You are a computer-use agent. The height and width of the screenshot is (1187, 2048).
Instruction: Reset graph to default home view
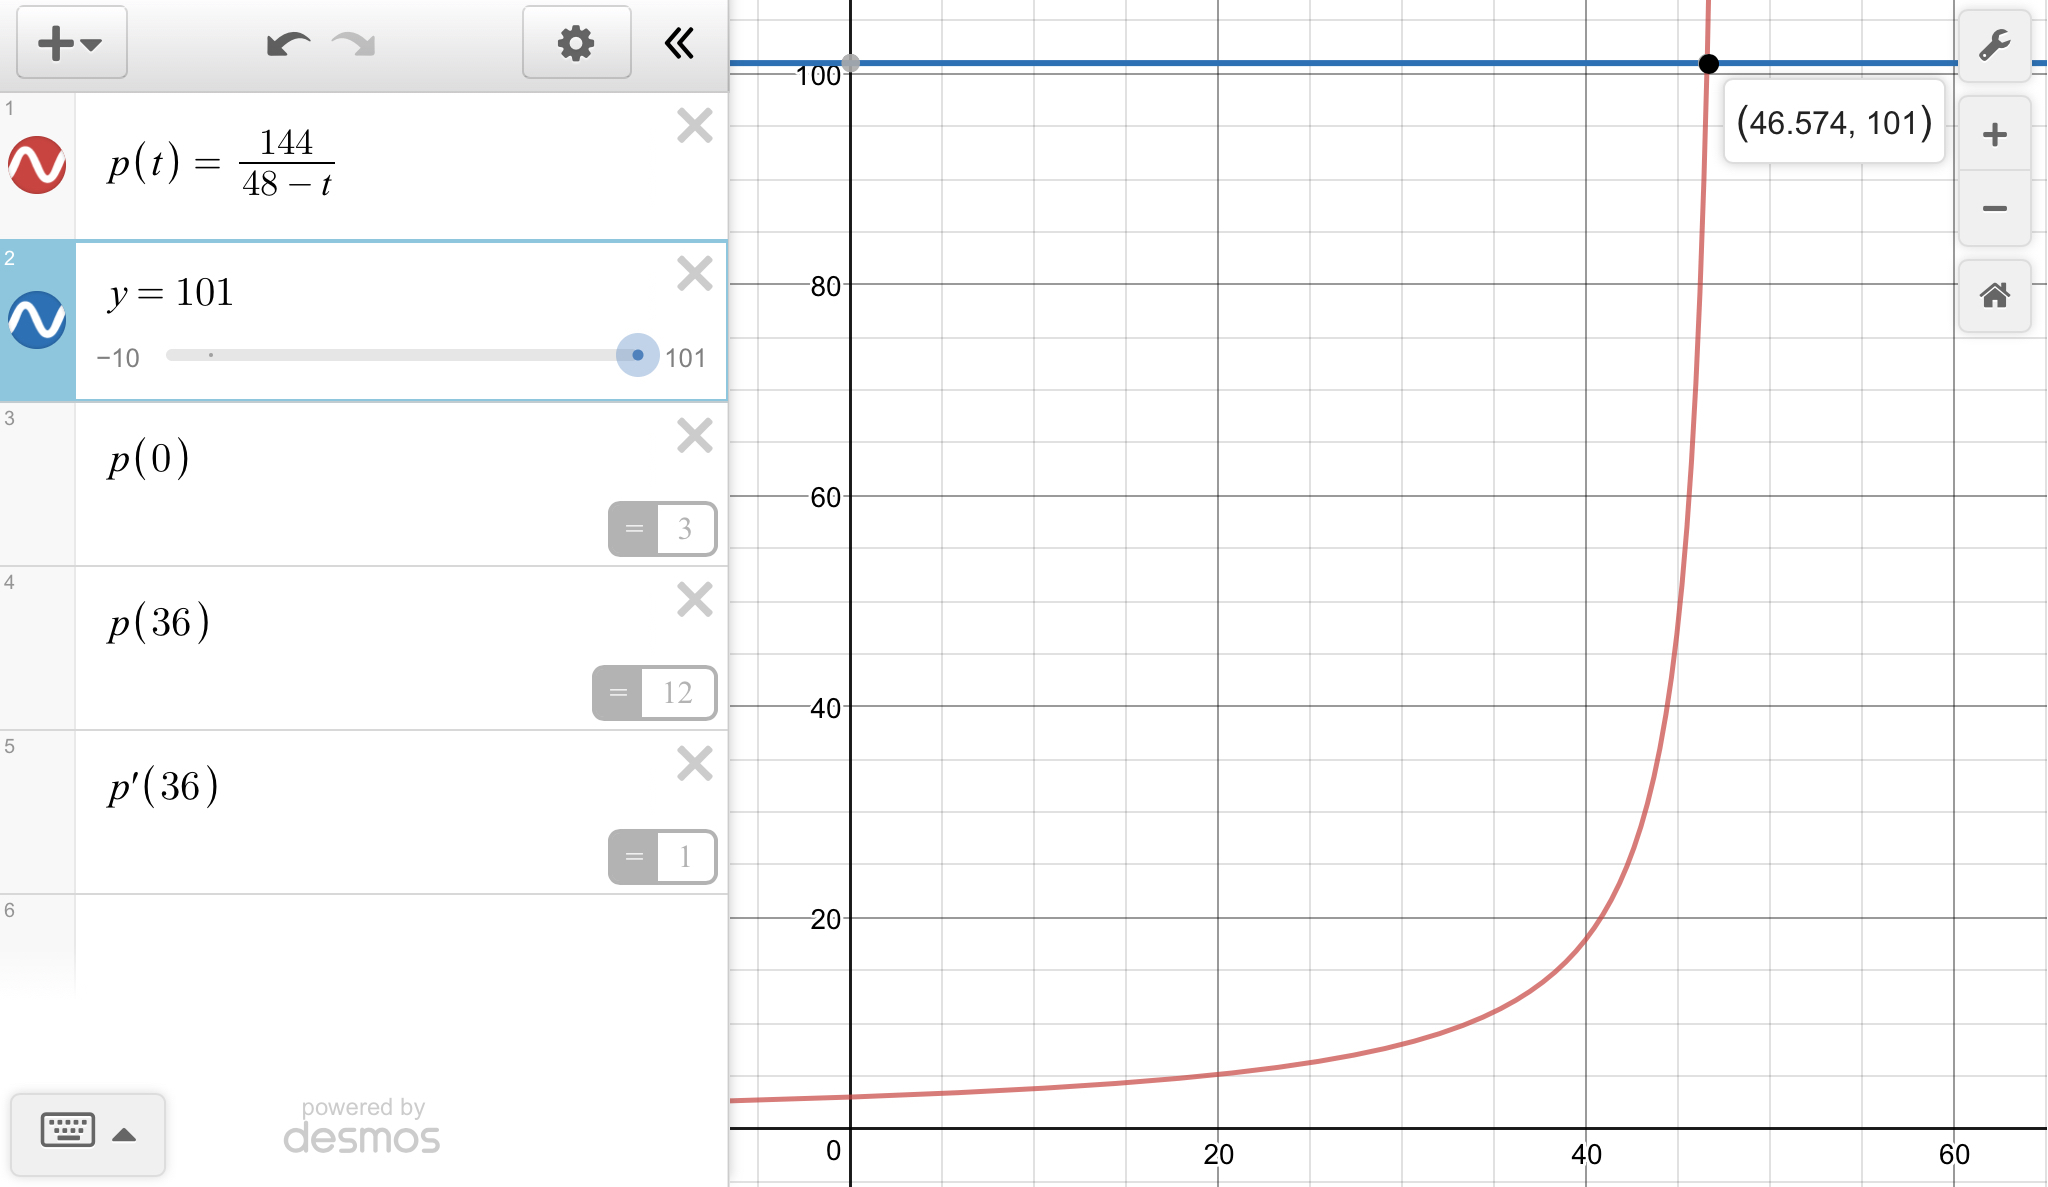tap(1994, 296)
